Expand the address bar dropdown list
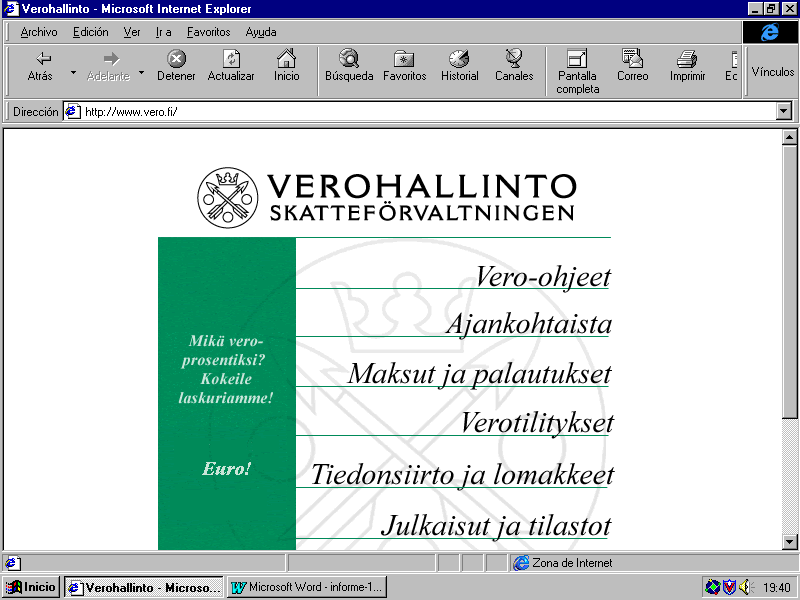This screenshot has width=800, height=600. (x=784, y=112)
